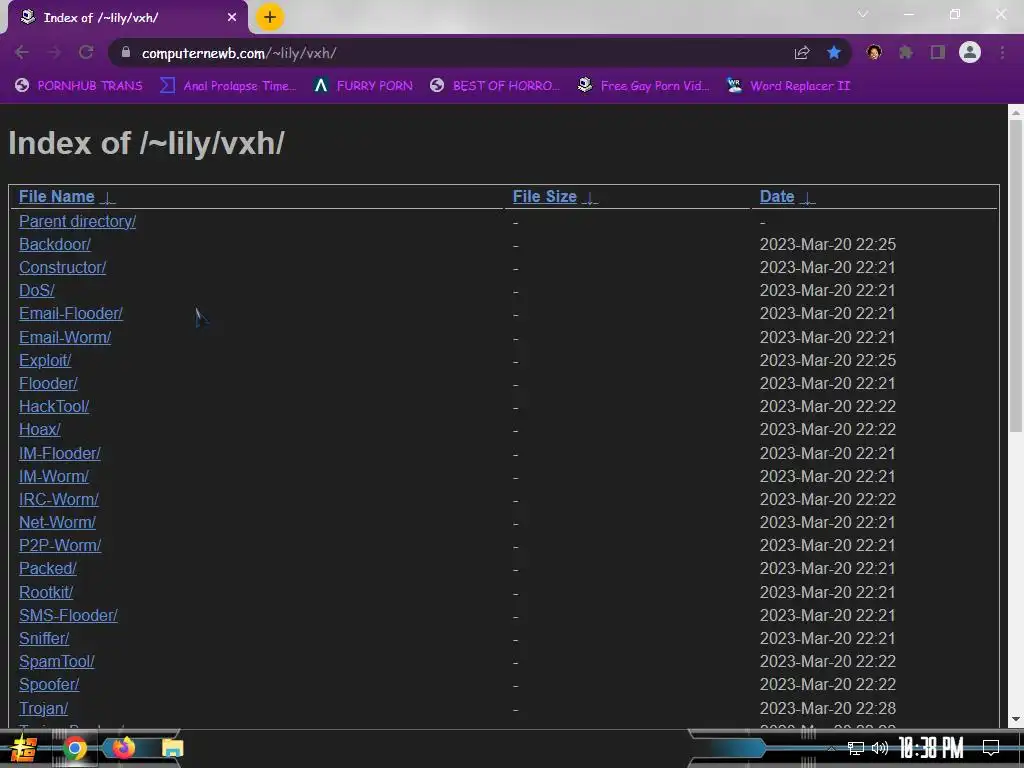Open the Net-Worm/ folder
1024x768 pixels.
click(x=57, y=522)
